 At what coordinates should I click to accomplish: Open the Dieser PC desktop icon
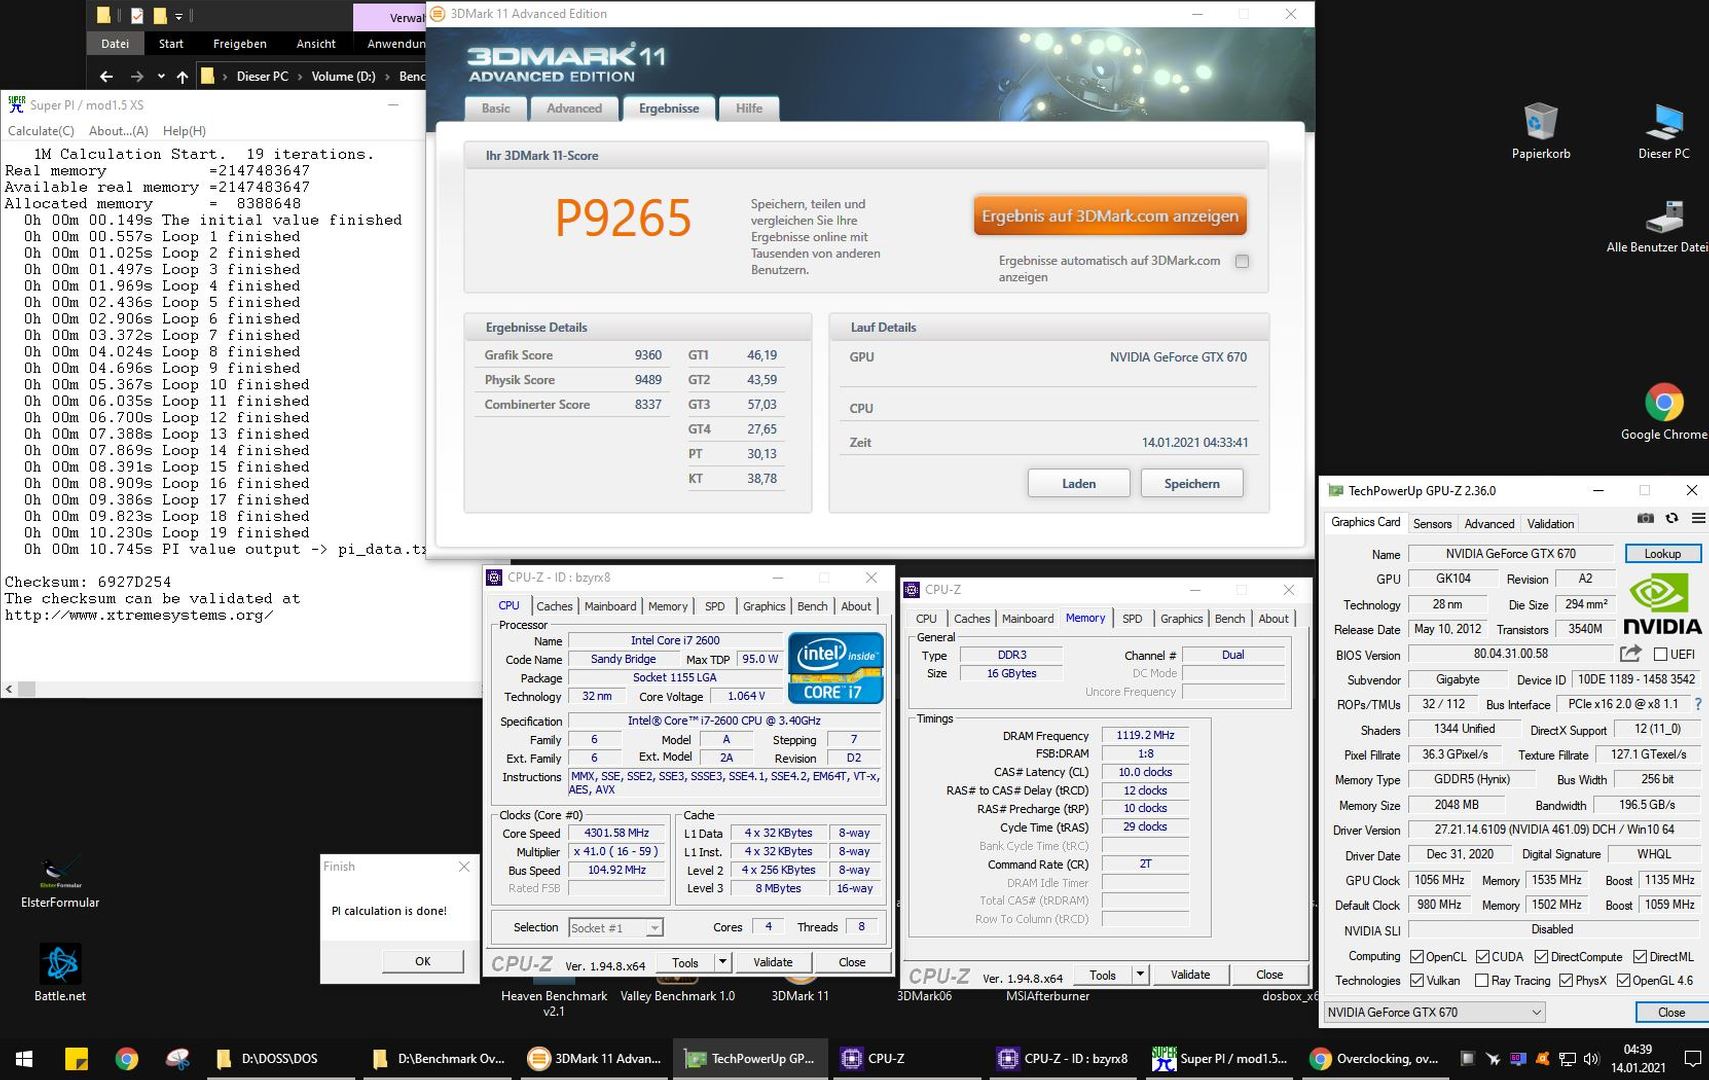[x=1663, y=131]
